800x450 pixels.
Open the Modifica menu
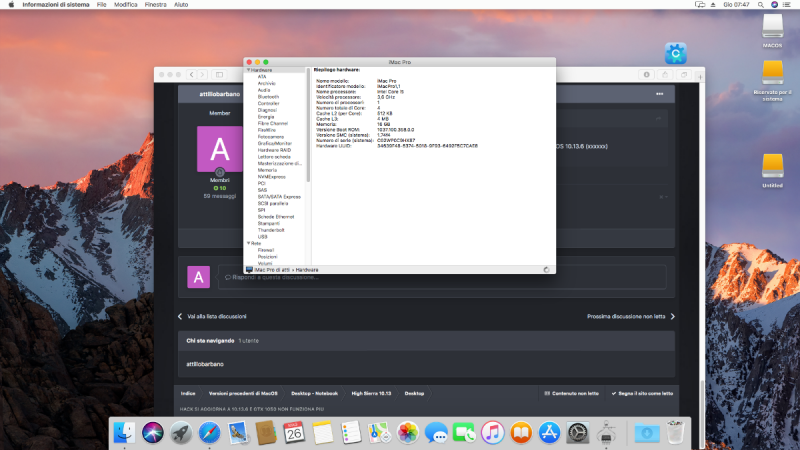126,5
